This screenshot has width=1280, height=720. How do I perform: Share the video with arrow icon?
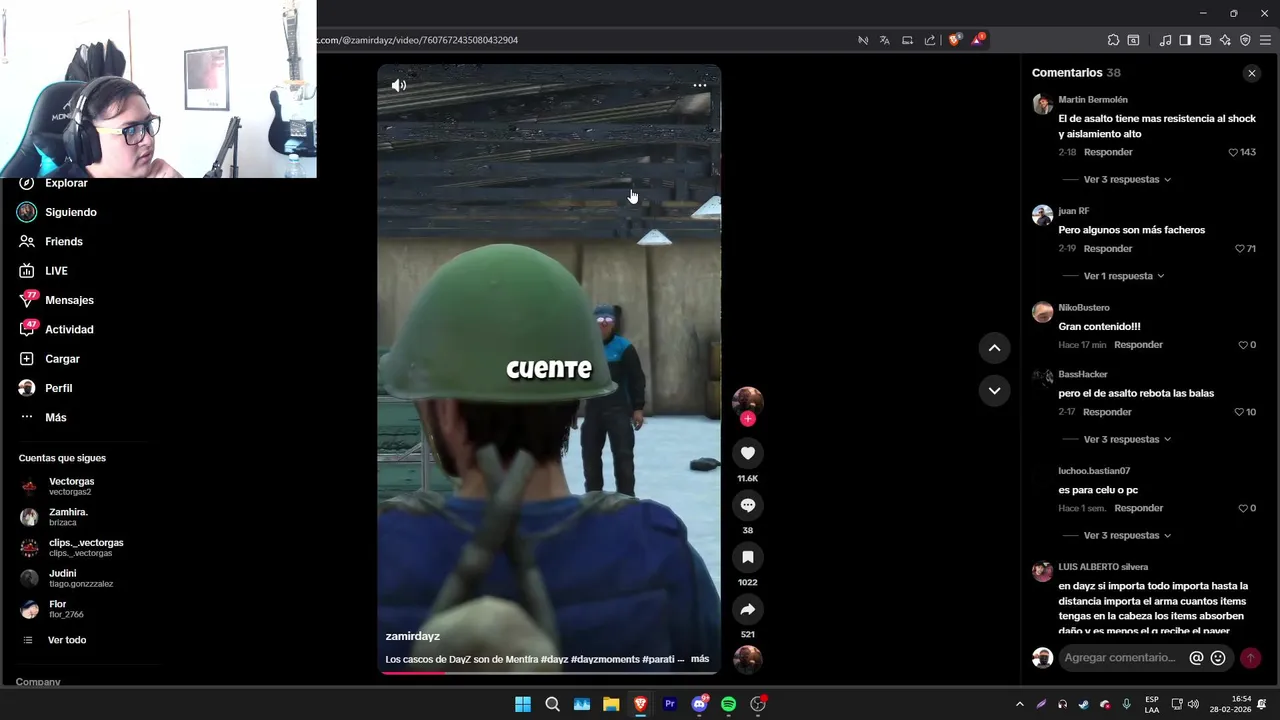(748, 609)
